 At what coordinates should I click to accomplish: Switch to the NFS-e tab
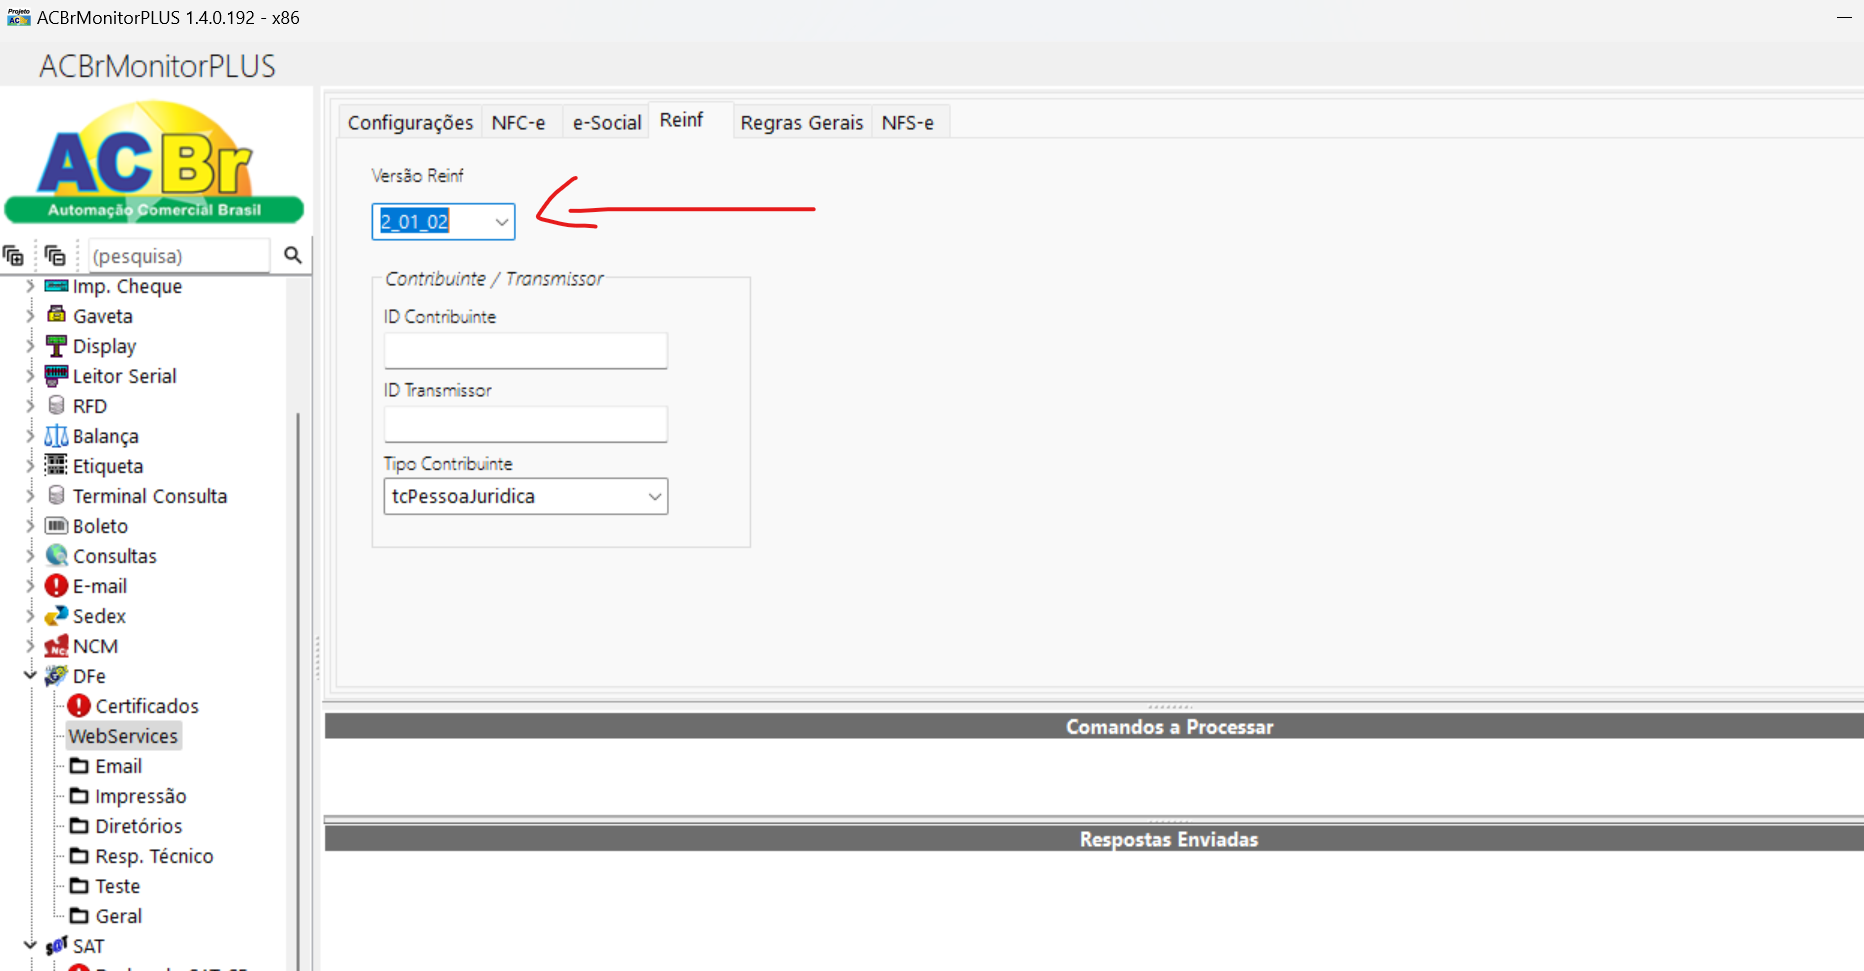[x=908, y=122]
